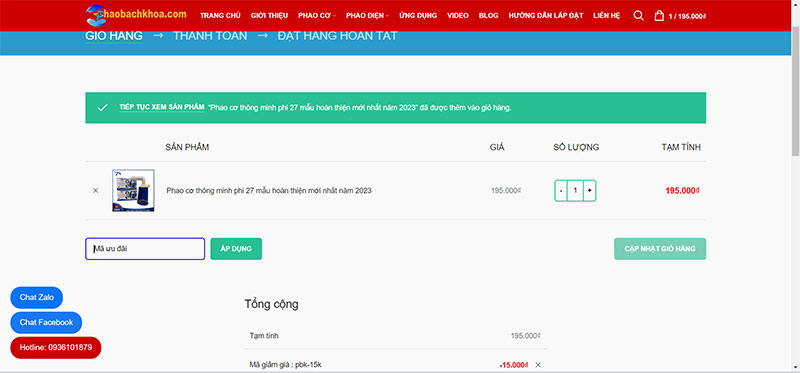Image resolution: width=800 pixels, height=373 pixels.
Task: Click the phaobachkhoa.com logo
Action: pyautogui.click(x=136, y=15)
